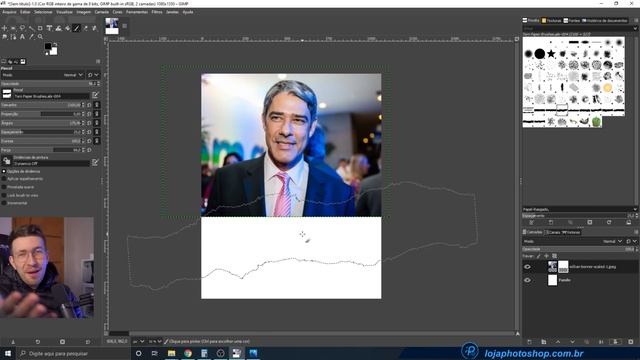
Task: Click the white background color swatch
Action: point(53,51)
